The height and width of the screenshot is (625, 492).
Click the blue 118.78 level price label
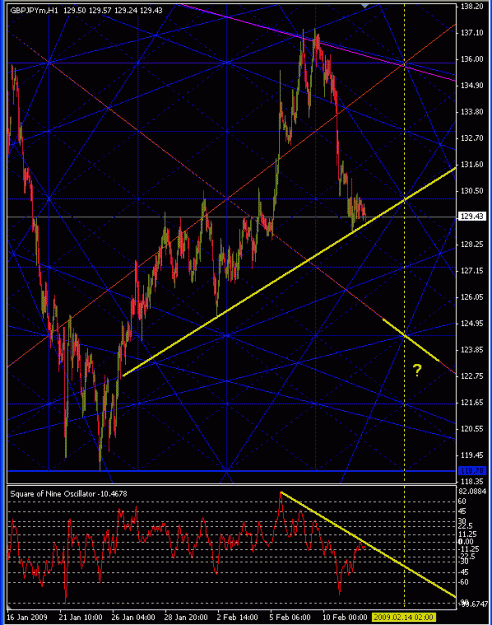[472, 471]
